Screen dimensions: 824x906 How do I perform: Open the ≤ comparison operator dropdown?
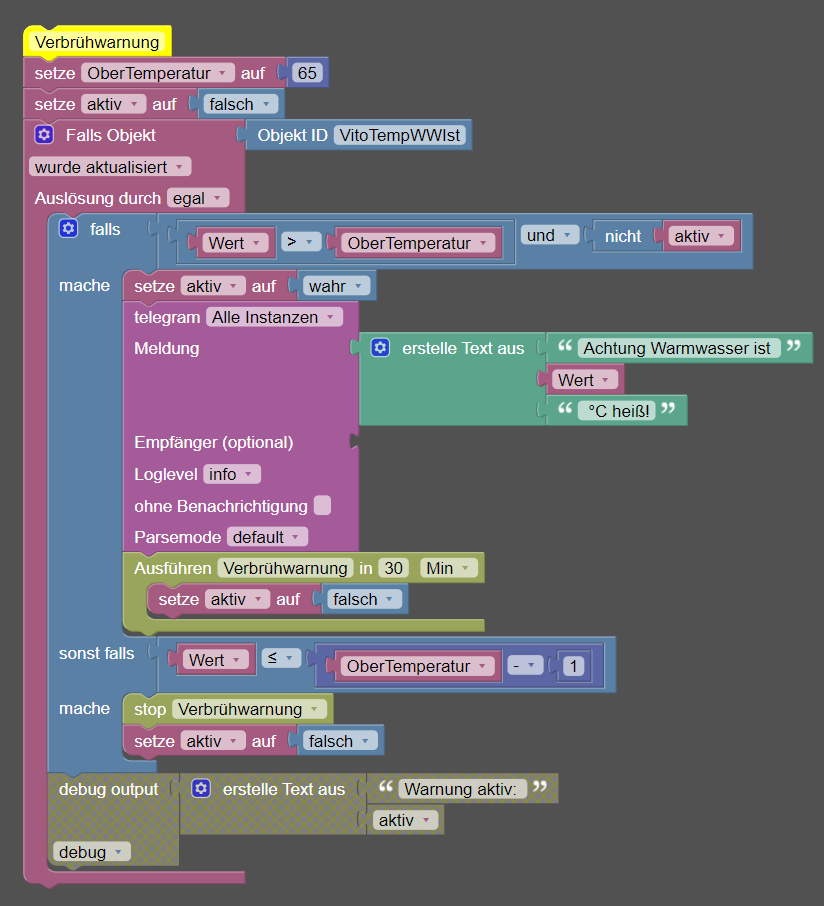pyautogui.click(x=281, y=658)
